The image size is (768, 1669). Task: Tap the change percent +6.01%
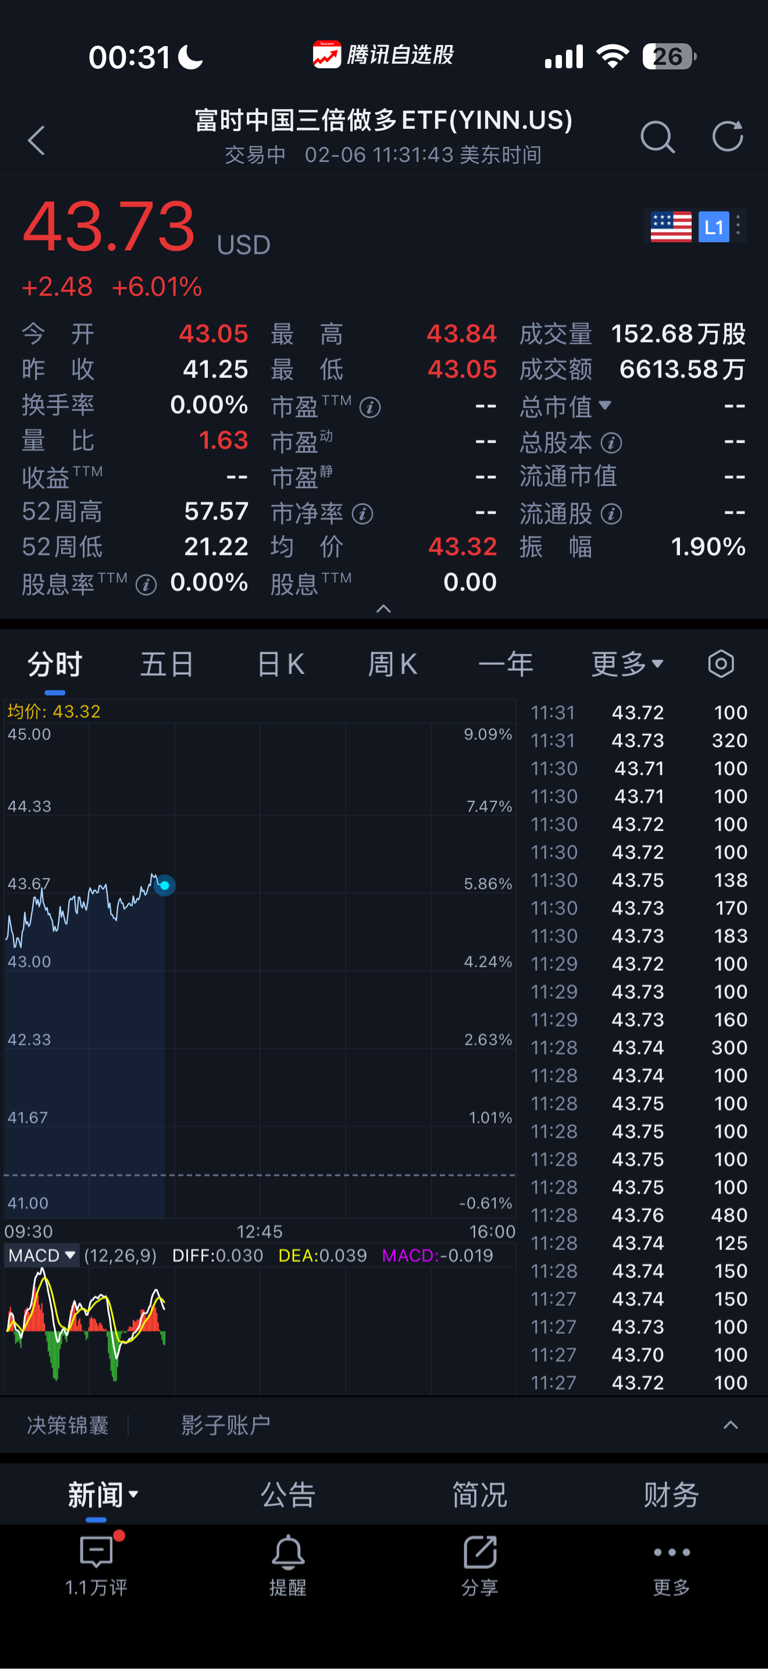click(x=157, y=287)
